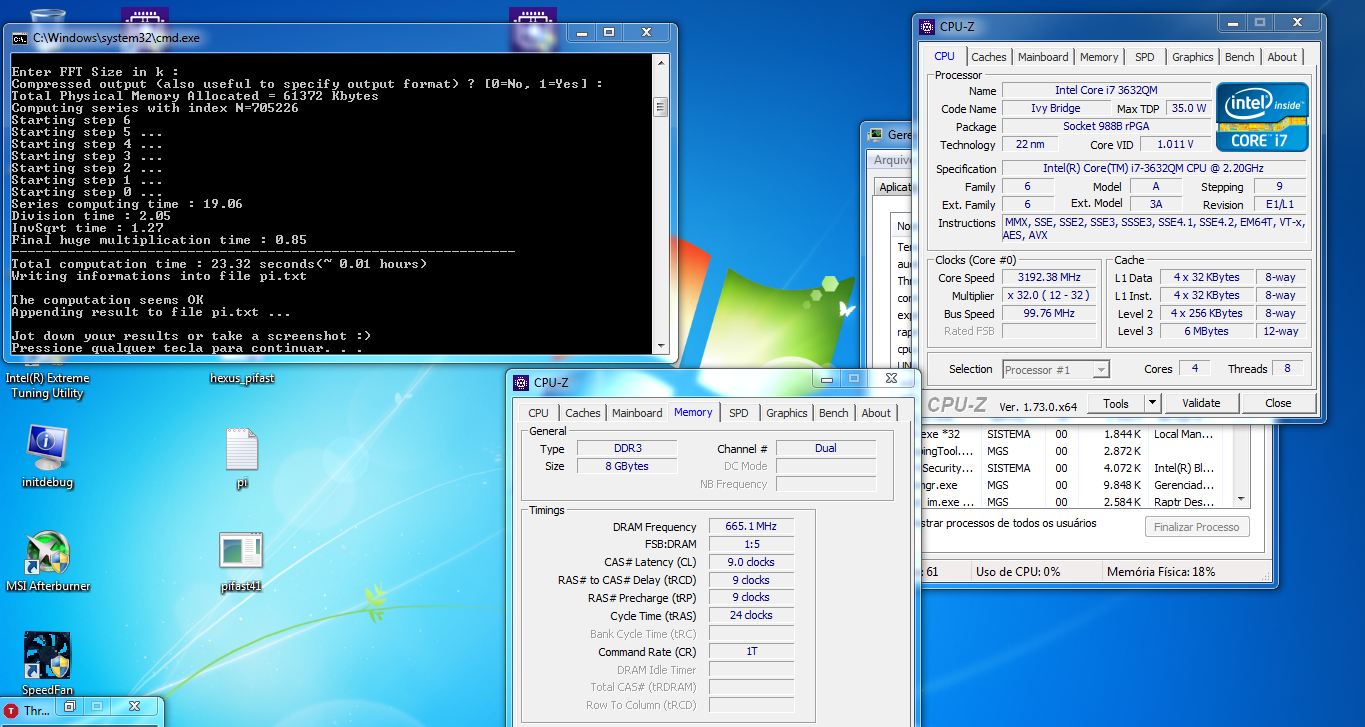Click the DRAM Frequency 665.1 MHz field

[x=750, y=526]
